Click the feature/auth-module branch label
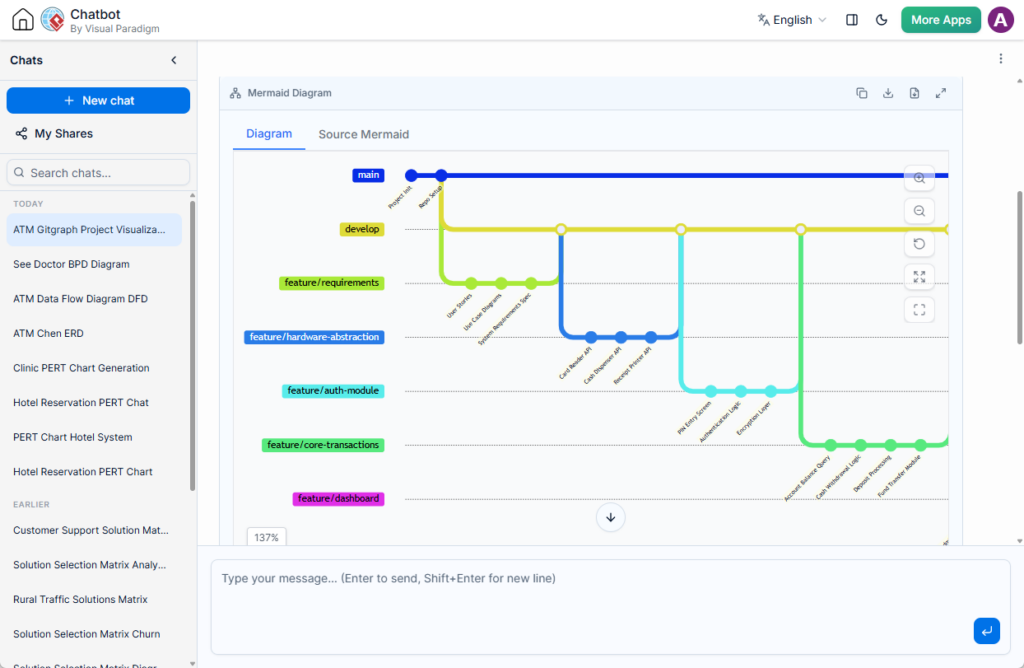 [333, 390]
